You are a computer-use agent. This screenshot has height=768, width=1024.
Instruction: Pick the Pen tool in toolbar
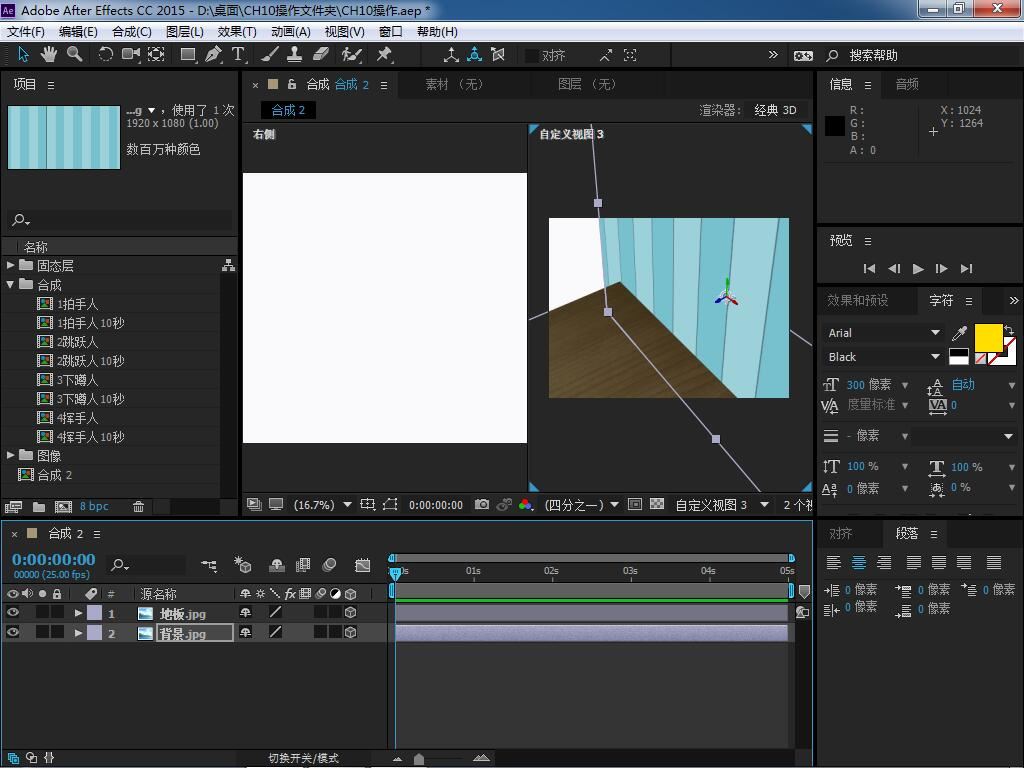tap(213, 55)
